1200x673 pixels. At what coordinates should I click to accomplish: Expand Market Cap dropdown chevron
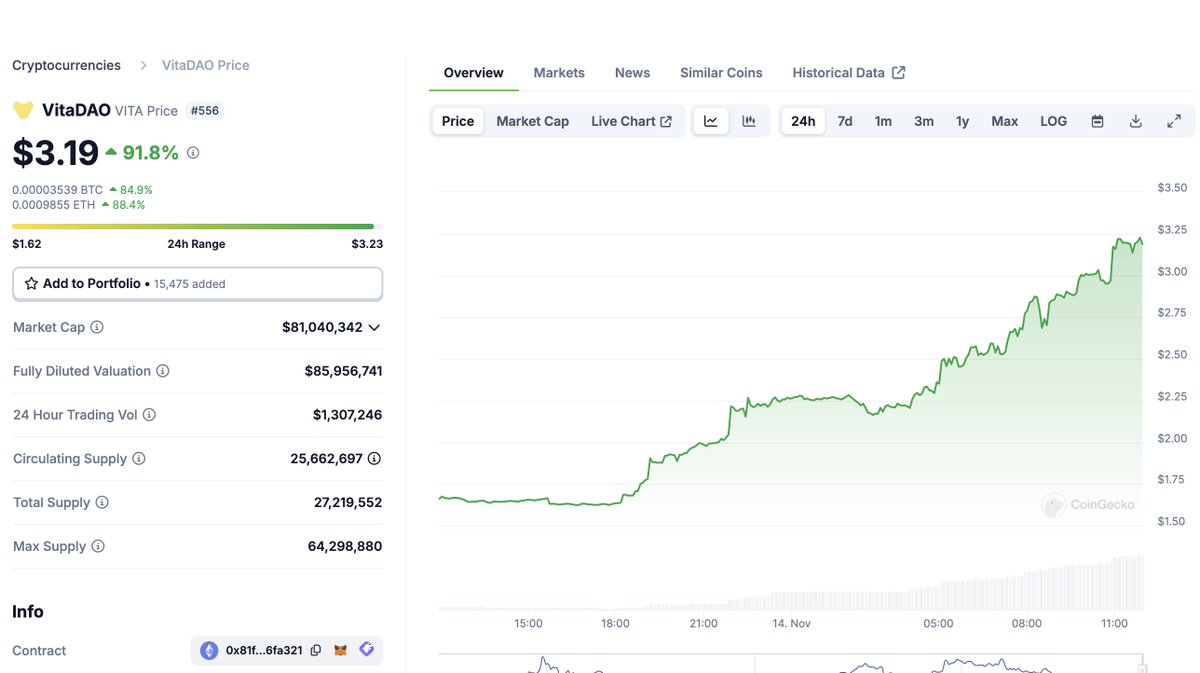point(374,327)
